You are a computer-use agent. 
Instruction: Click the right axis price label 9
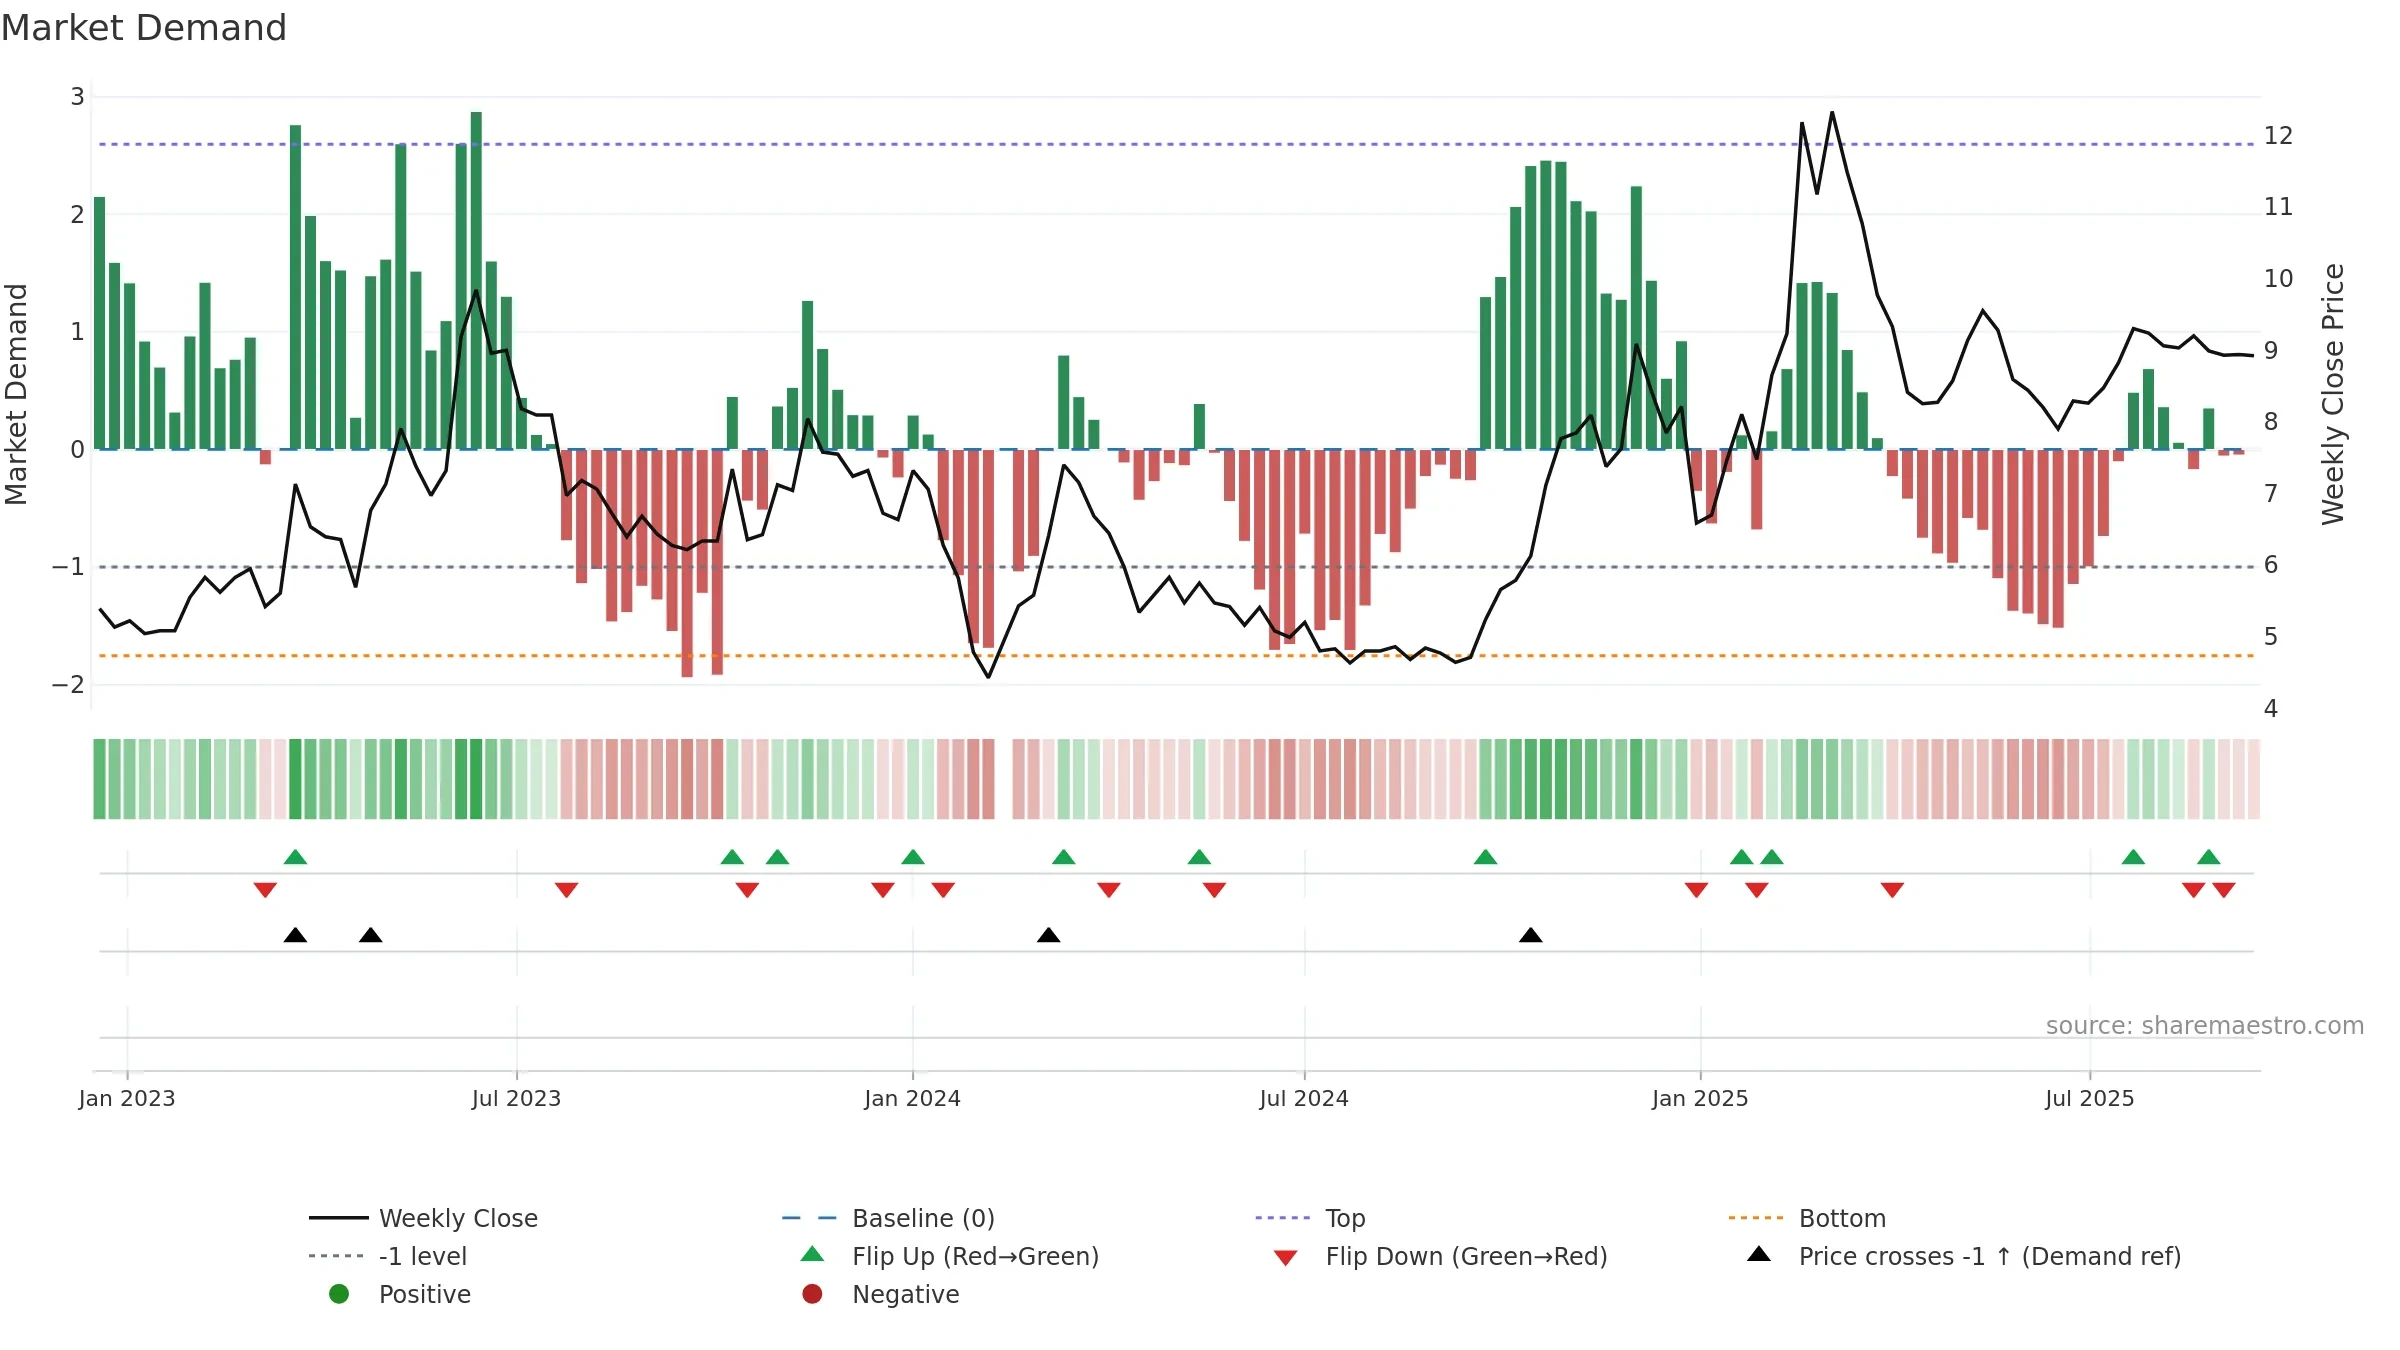point(2271,351)
